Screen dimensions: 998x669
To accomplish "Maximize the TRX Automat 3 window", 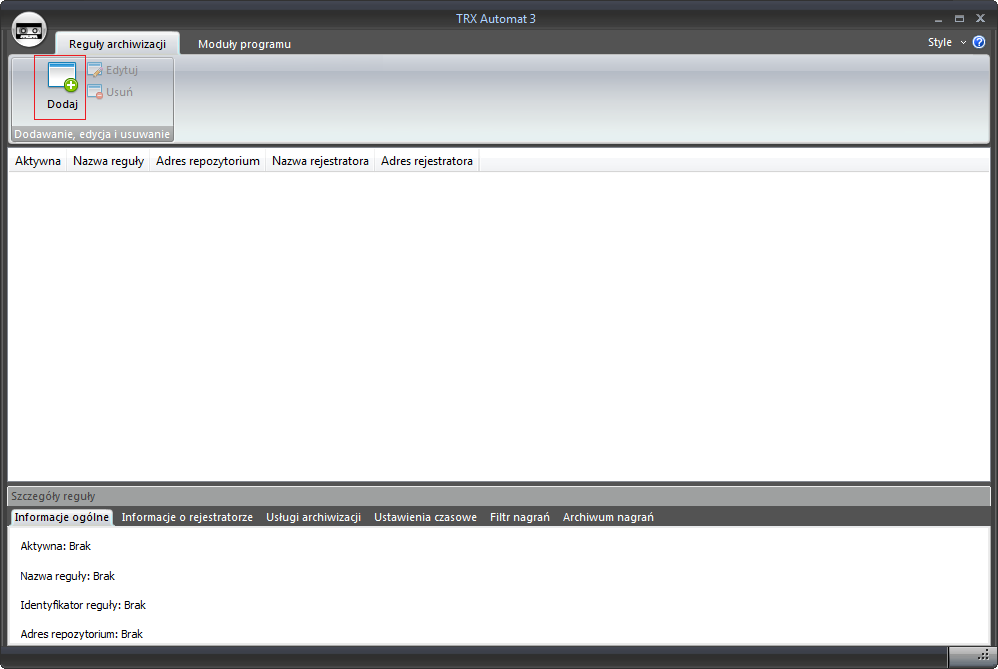I will tap(959, 19).
